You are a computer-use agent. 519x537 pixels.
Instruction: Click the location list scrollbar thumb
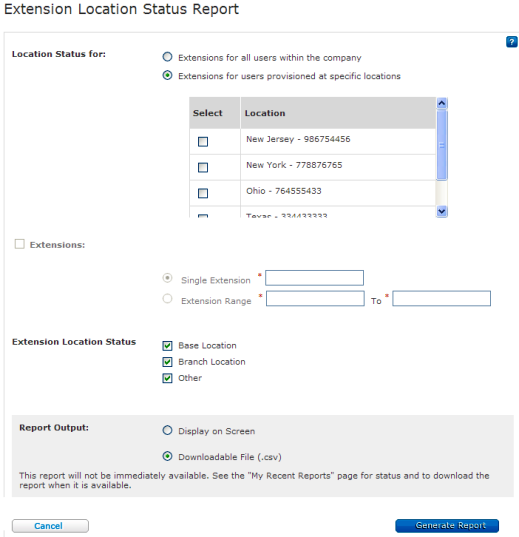(442, 145)
